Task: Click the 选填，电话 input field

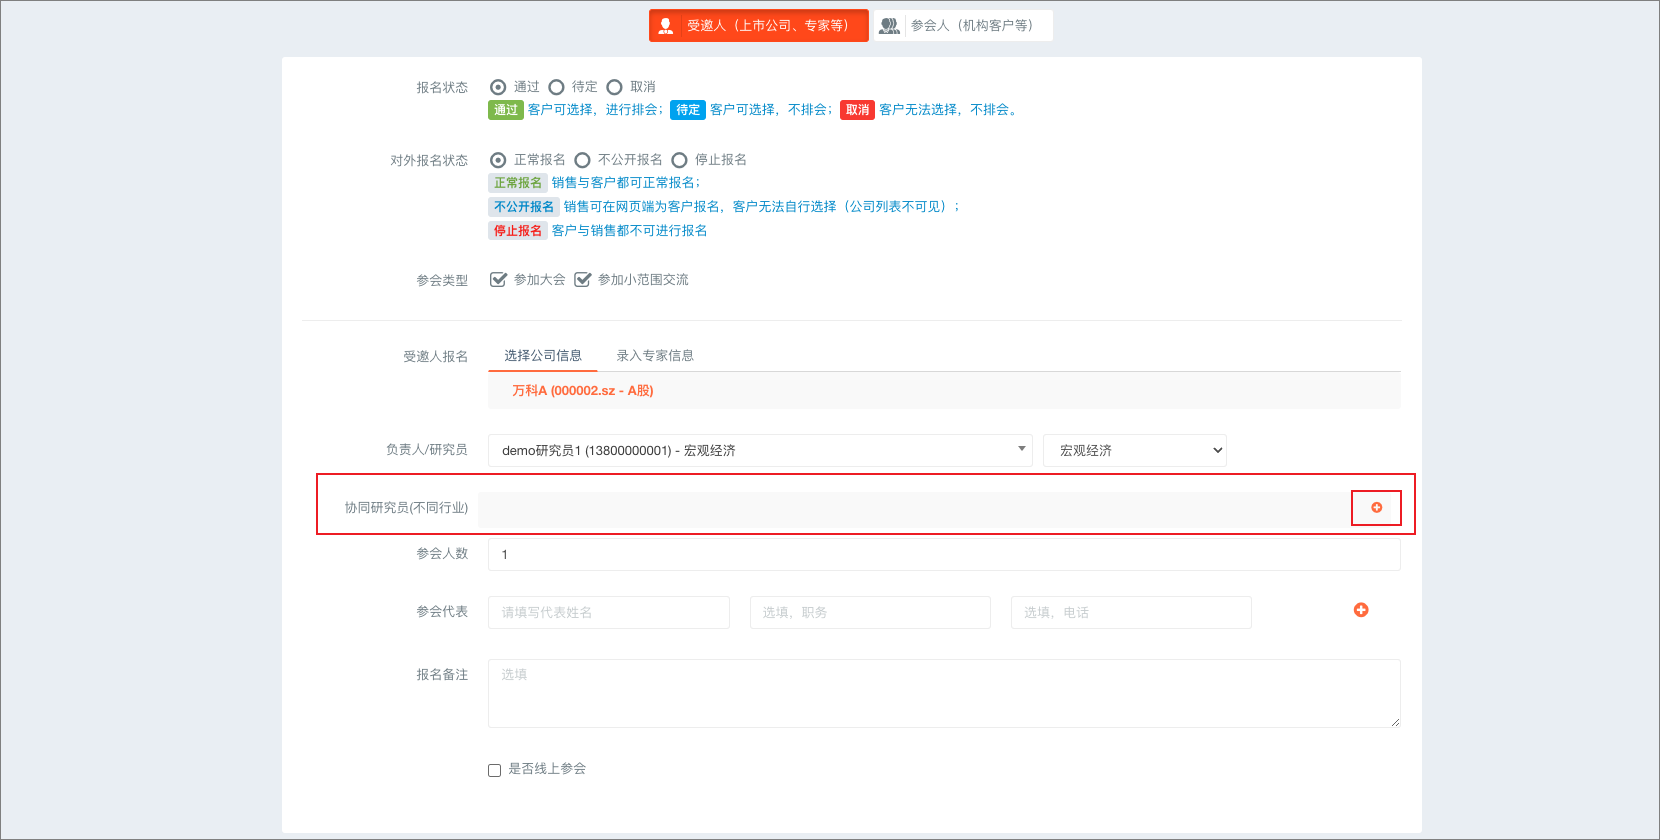Action: pyautogui.click(x=1131, y=613)
